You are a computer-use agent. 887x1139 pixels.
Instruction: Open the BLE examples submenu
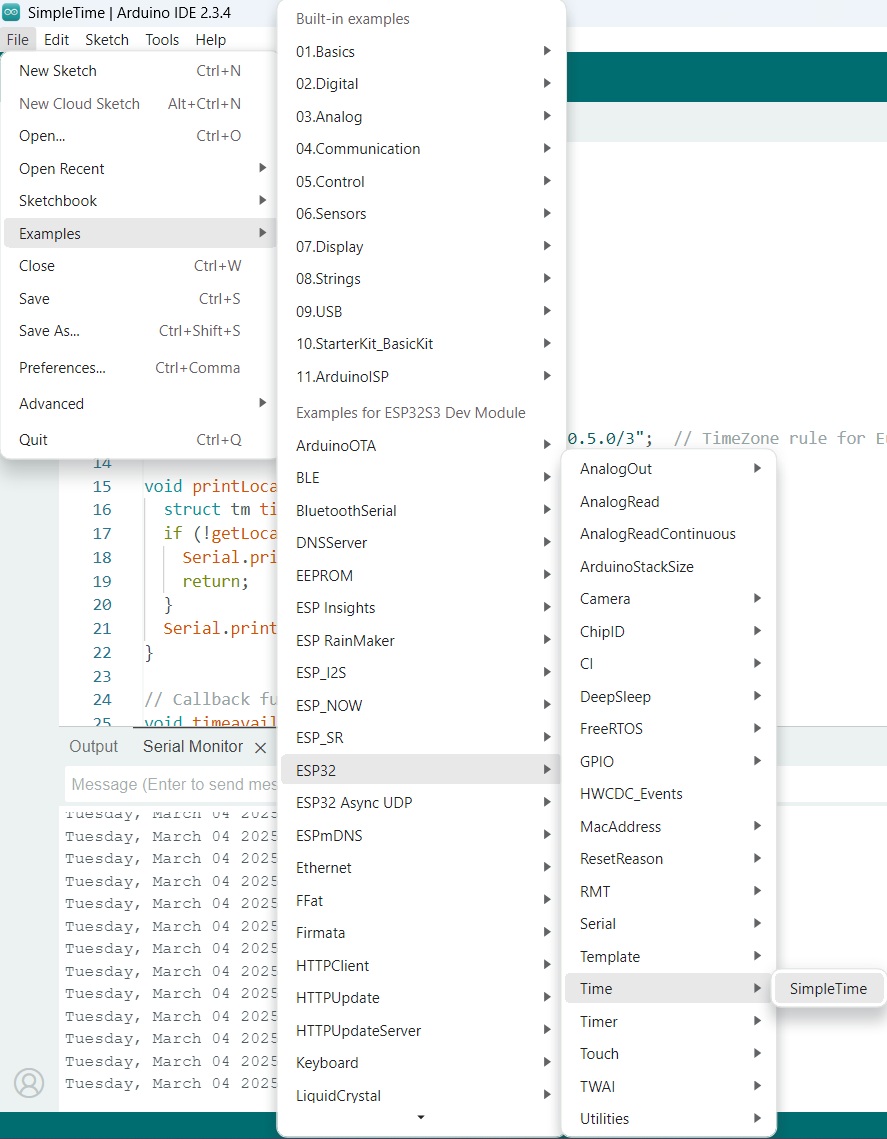click(421, 477)
